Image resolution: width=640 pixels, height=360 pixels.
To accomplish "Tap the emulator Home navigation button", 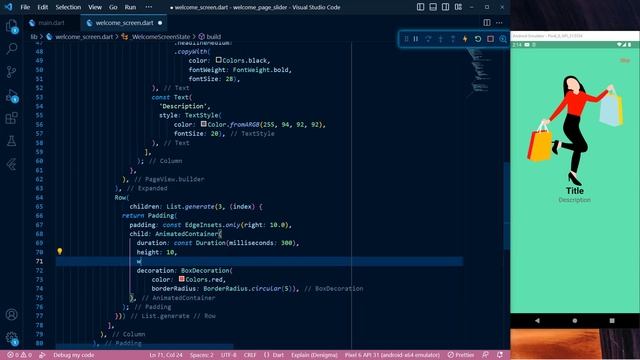I will pyautogui.click(x=575, y=320).
